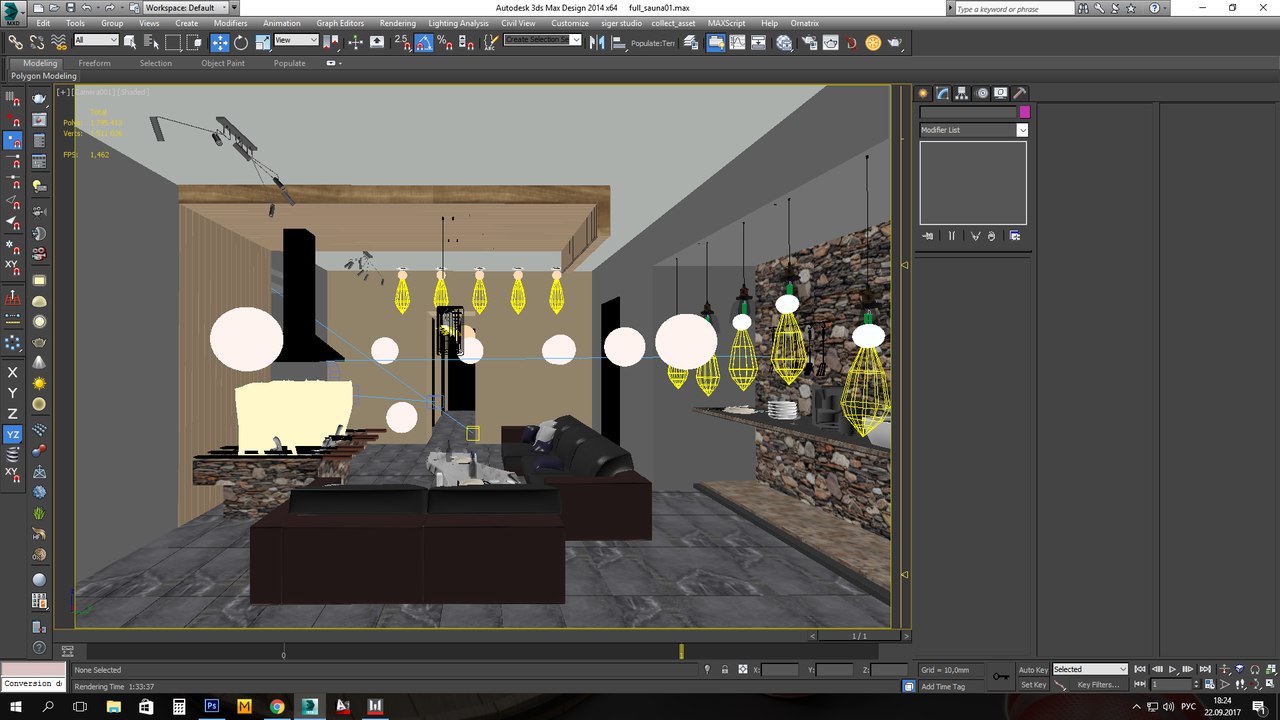Image resolution: width=1280 pixels, height=720 pixels.
Task: Open the Create command panel tab
Action: (x=924, y=93)
